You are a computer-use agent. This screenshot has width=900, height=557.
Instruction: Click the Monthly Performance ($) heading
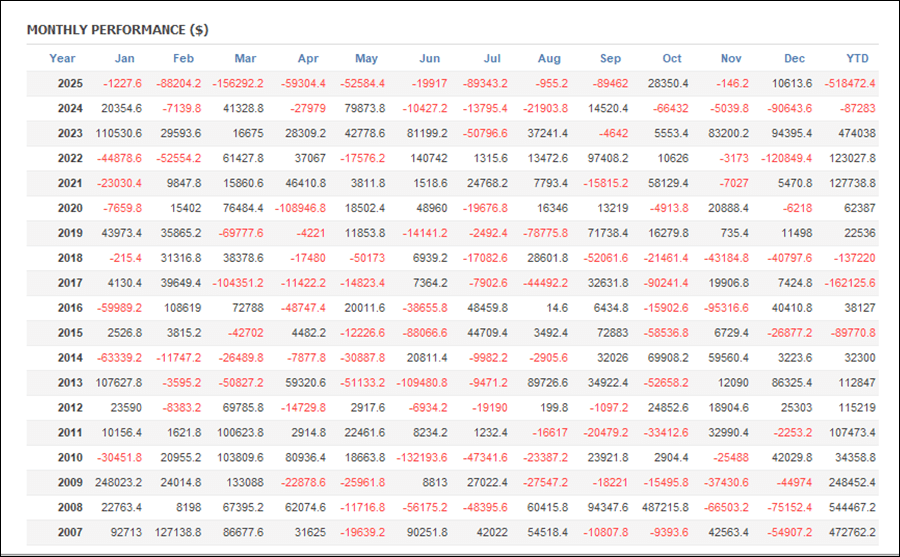coord(117,30)
